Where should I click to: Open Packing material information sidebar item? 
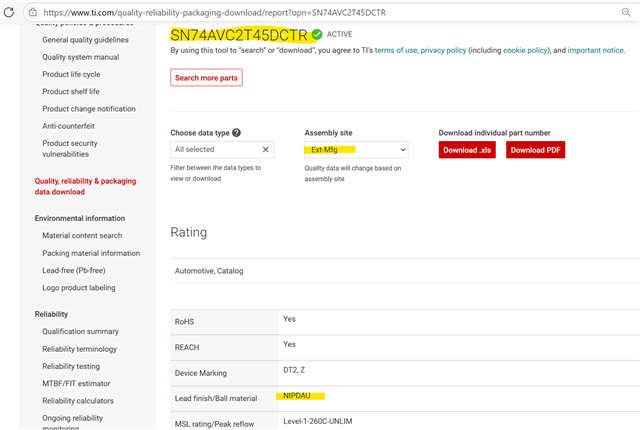91,253
